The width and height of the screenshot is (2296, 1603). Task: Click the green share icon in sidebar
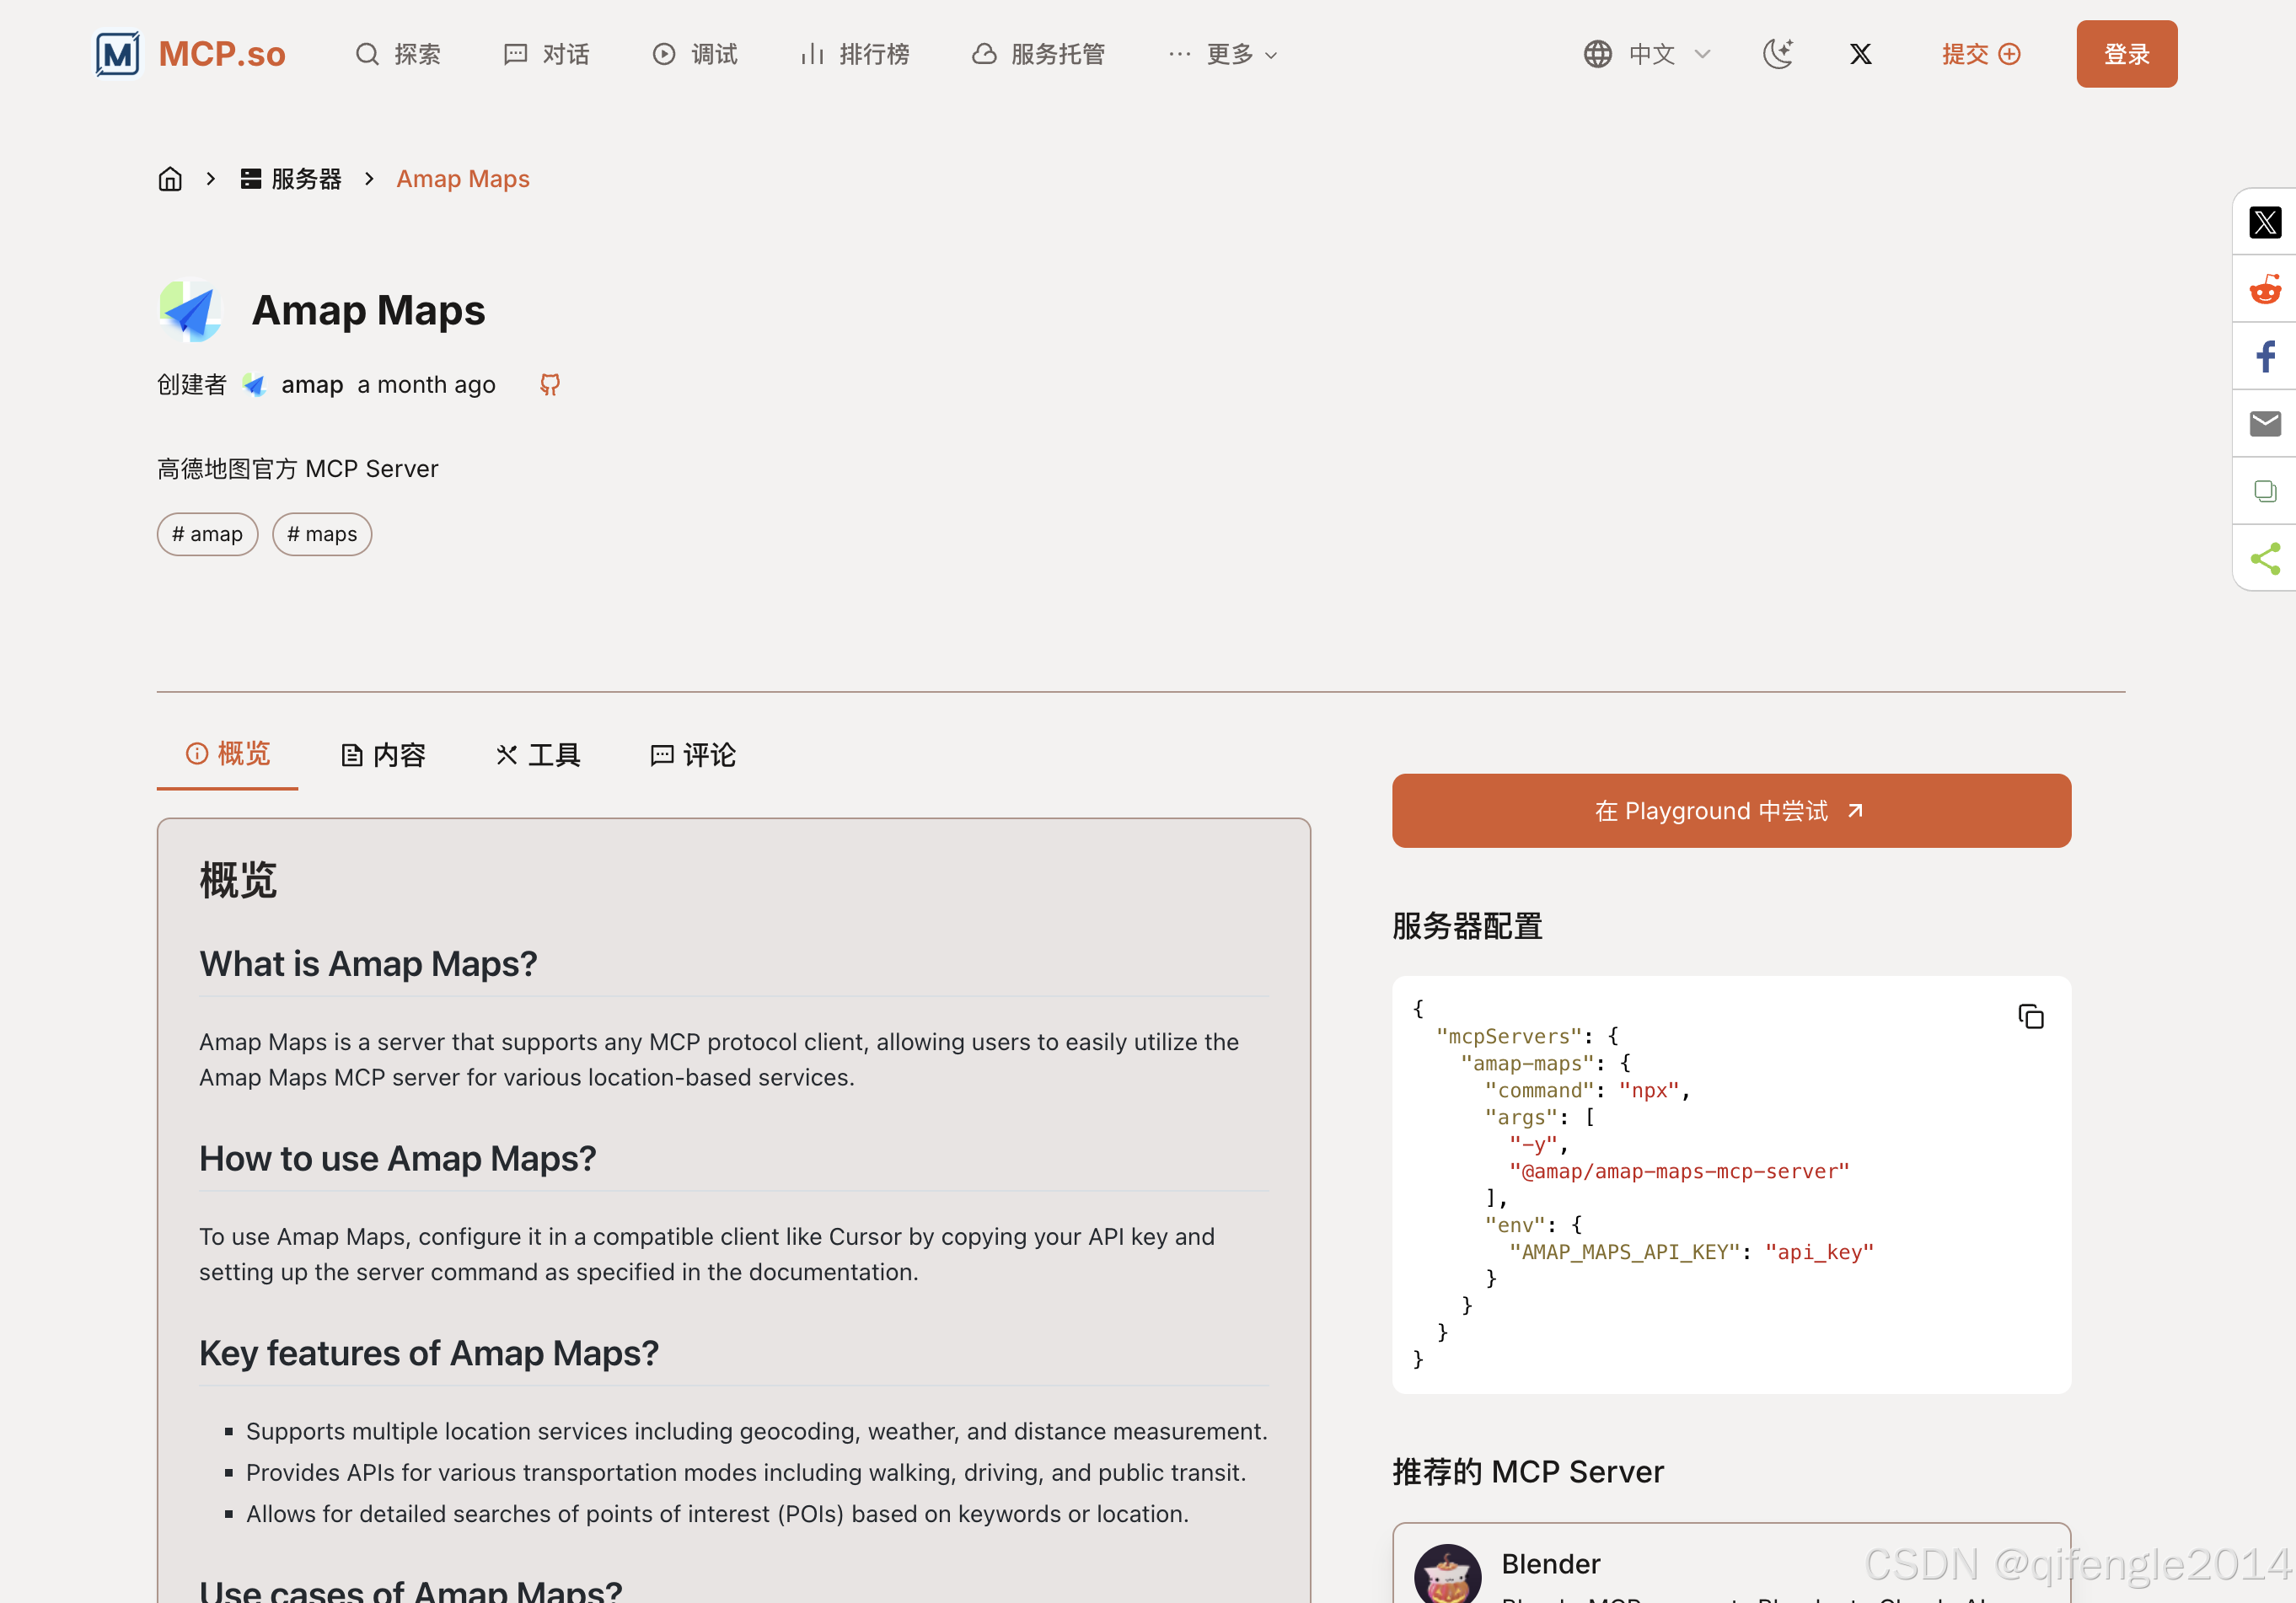click(x=2264, y=558)
